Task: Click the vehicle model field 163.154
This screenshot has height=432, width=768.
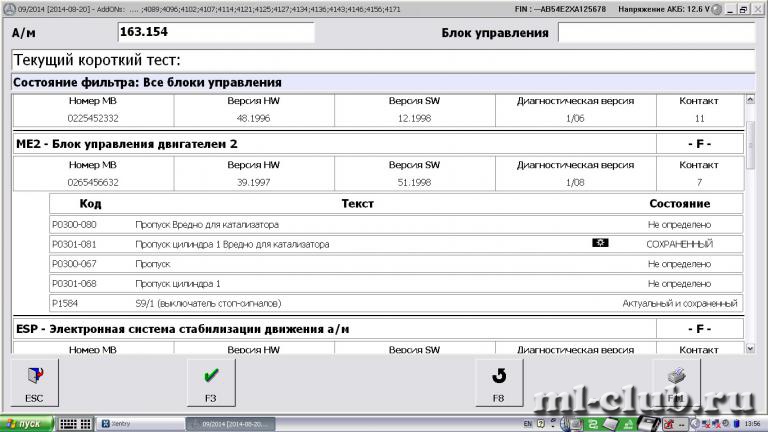Action: coord(215,32)
